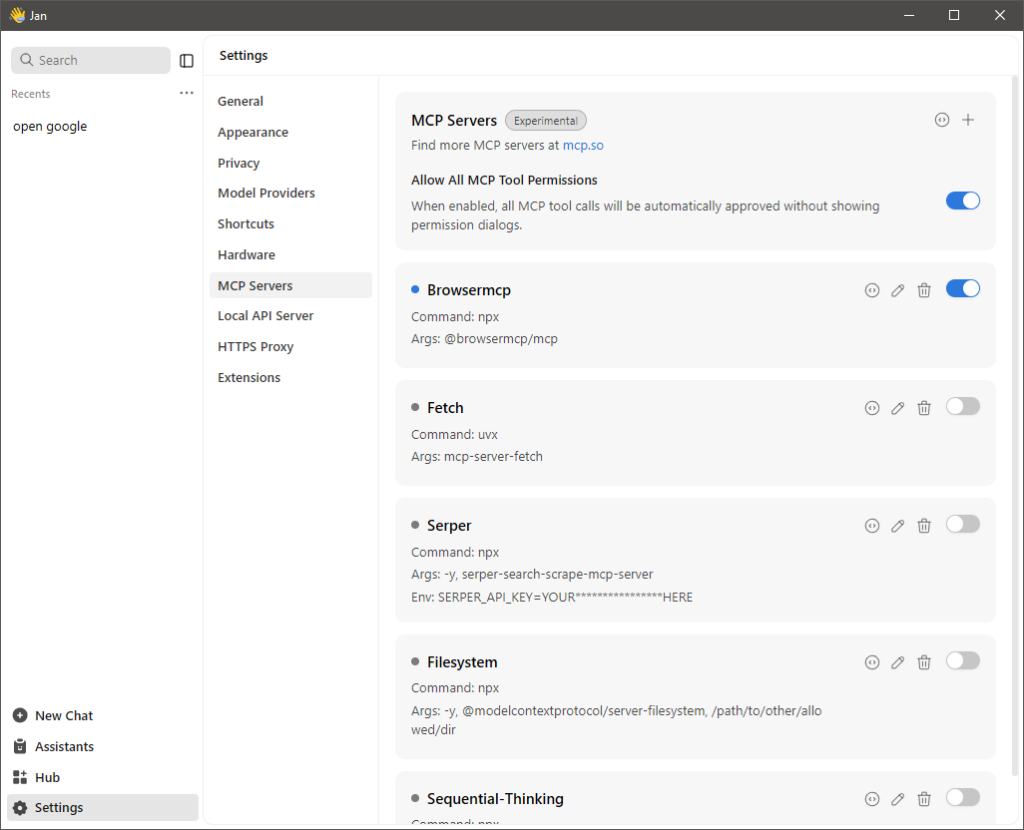Click the SERPER_API_KEY env text
Image resolution: width=1024 pixels, height=830 pixels.
click(552, 597)
